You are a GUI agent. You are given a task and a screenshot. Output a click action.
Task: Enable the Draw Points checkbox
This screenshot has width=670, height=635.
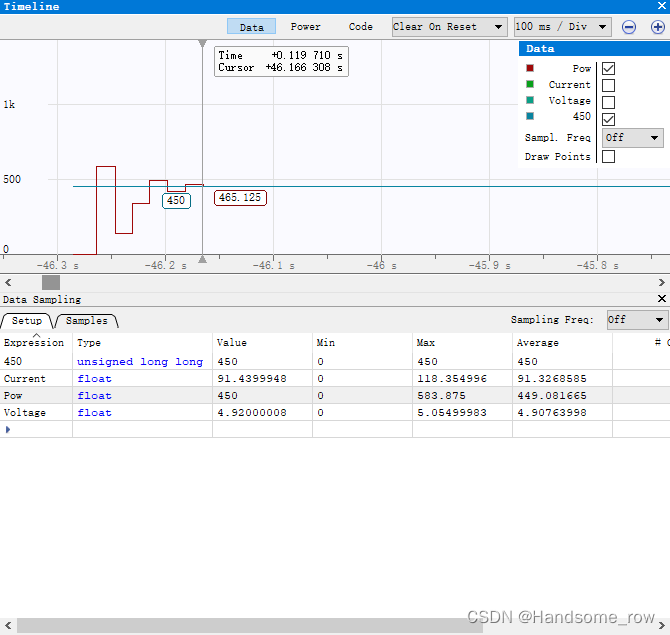[608, 156]
